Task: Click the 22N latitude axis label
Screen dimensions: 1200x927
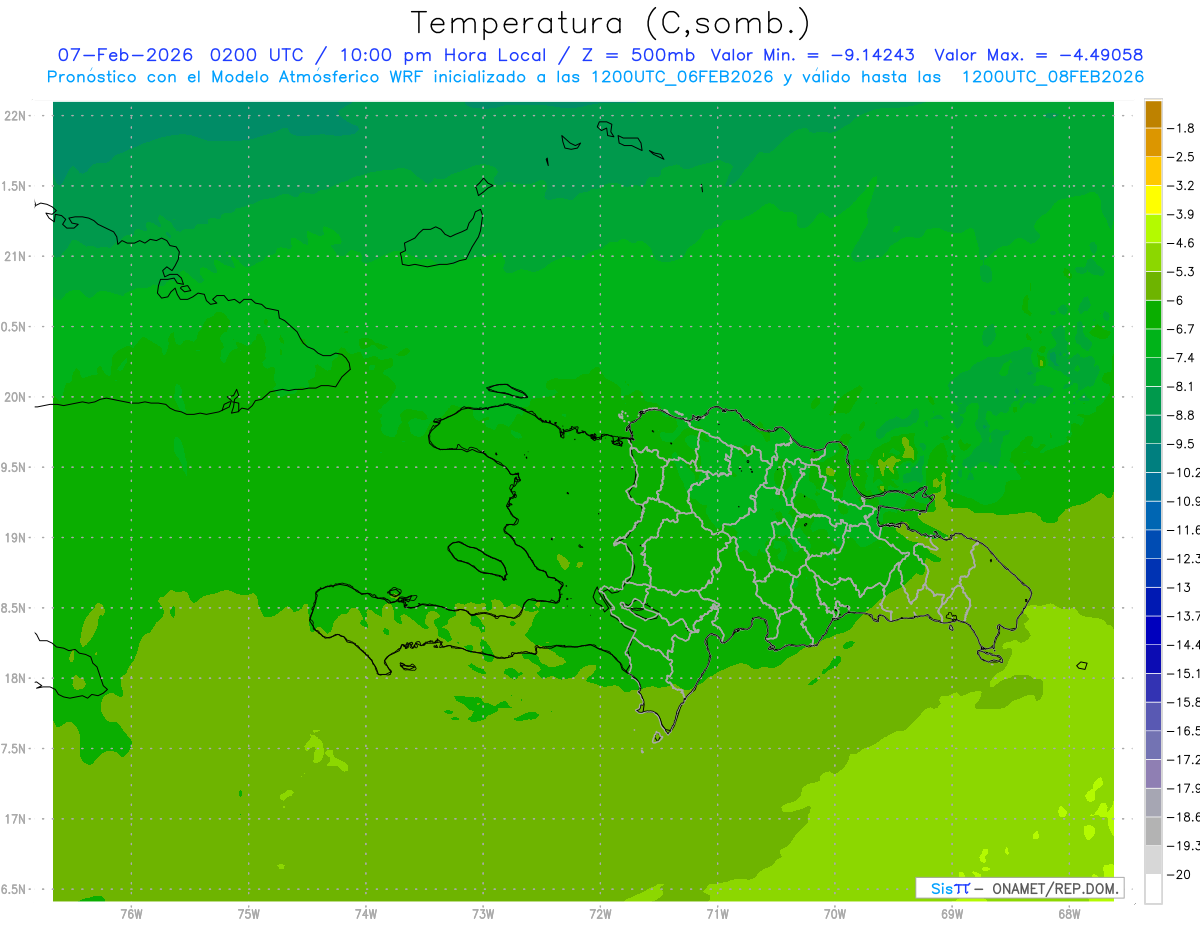Action: coord(14,116)
